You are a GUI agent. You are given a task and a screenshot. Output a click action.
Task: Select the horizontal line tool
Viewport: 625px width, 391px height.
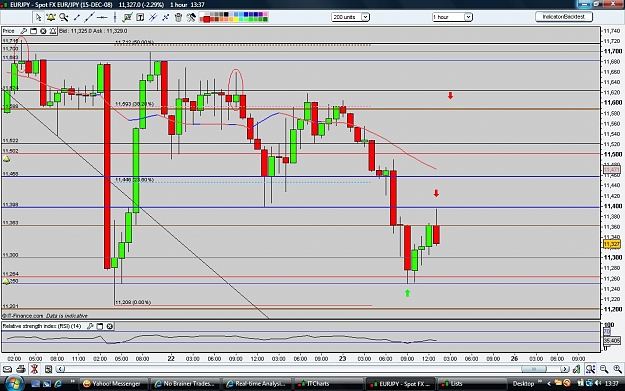click(102, 17)
